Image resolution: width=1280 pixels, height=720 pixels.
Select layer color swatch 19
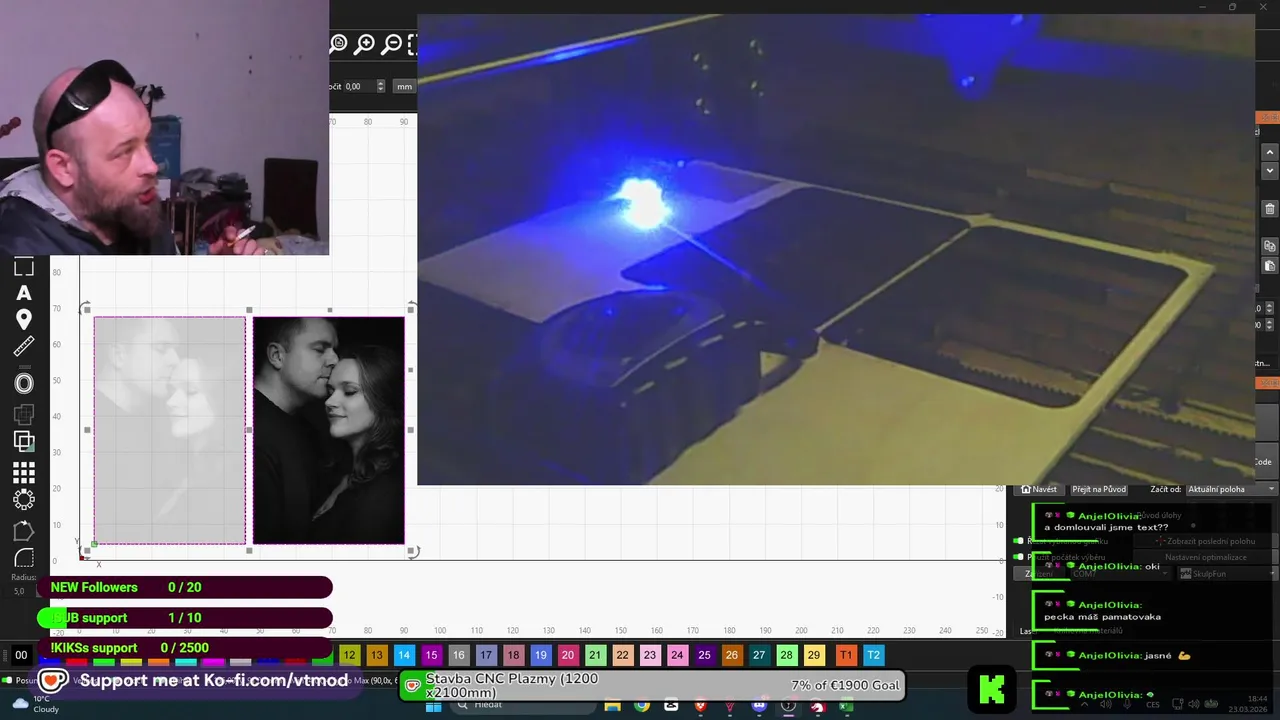(x=540, y=655)
